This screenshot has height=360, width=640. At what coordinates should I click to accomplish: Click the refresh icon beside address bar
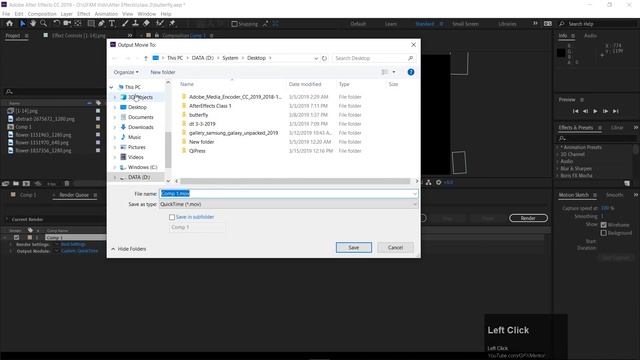324,58
